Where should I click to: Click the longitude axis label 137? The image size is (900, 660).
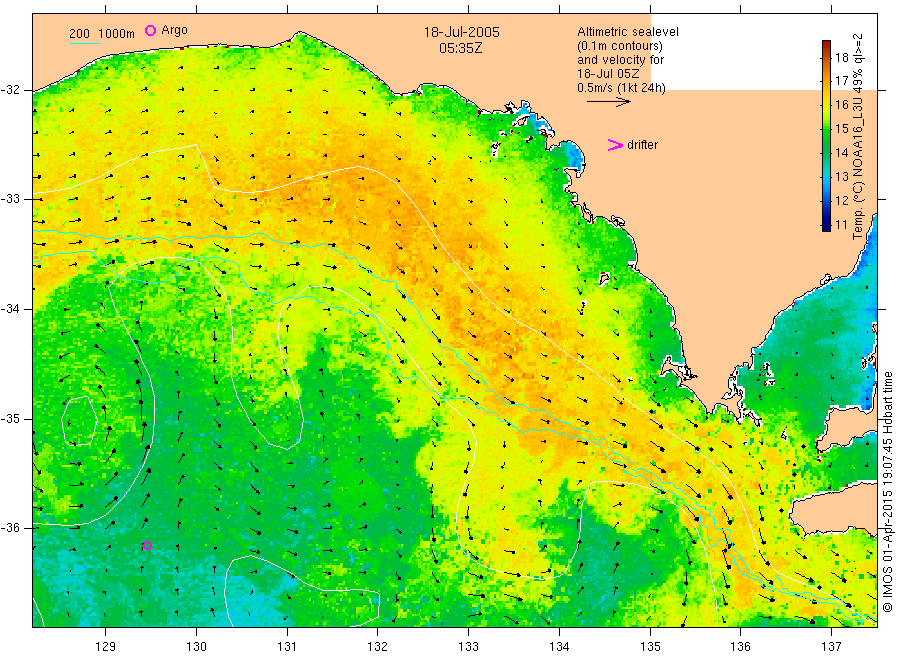[831, 646]
